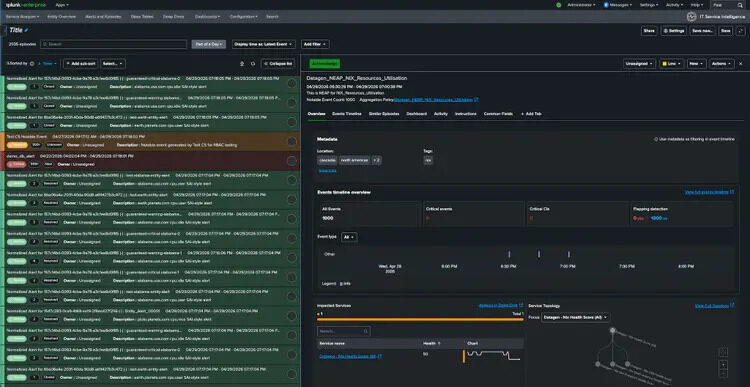
Task: Click the orange Impacted Services bar
Action: tap(420, 320)
